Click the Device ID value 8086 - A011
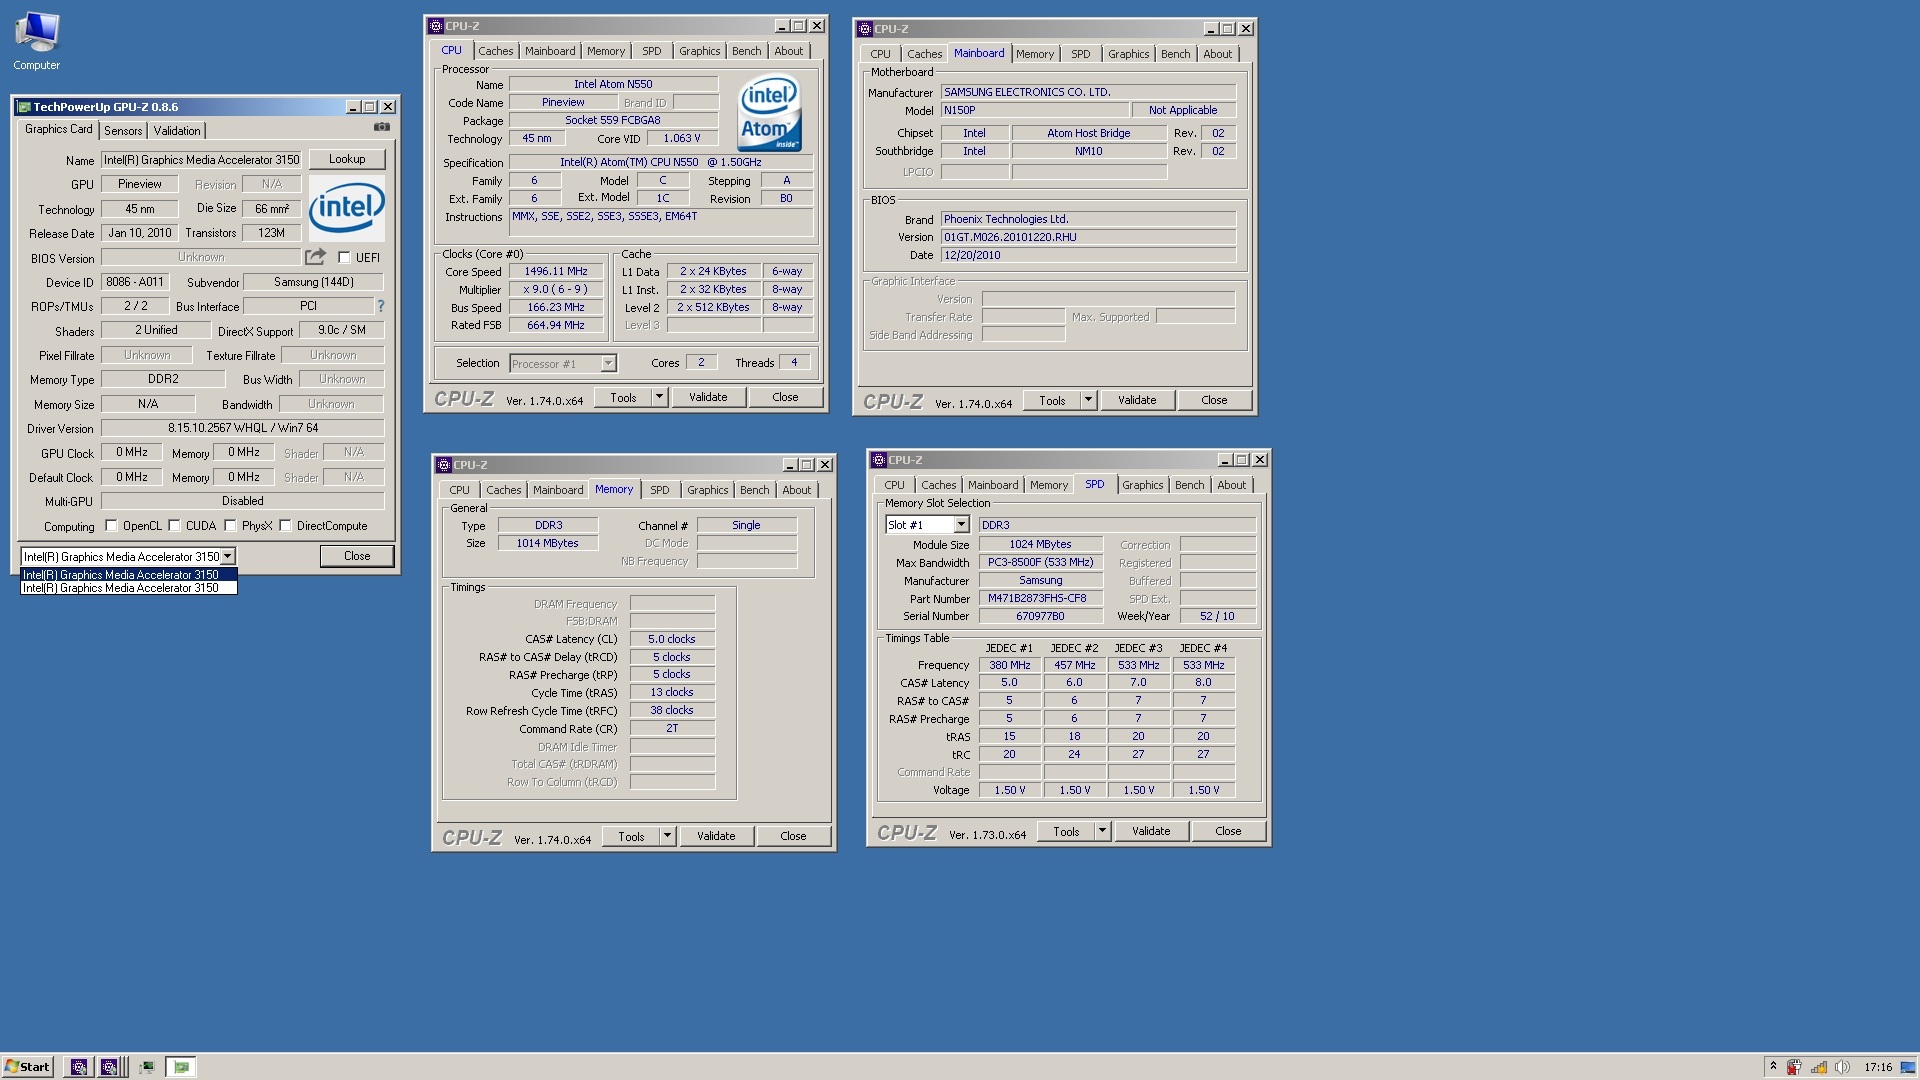 (x=135, y=283)
